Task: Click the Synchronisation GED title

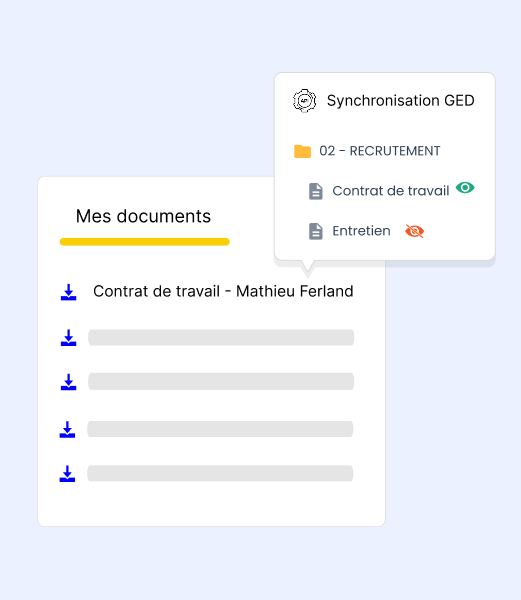Action: coord(401,101)
